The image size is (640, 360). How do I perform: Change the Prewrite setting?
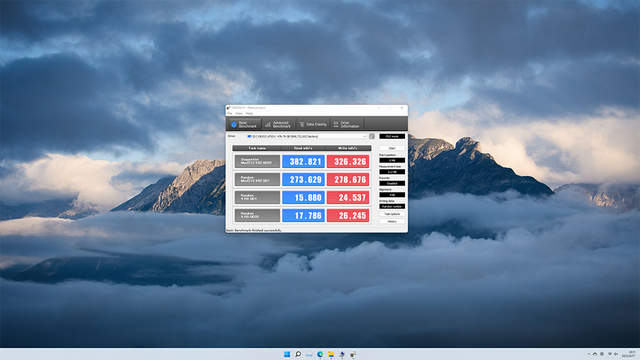[392, 183]
